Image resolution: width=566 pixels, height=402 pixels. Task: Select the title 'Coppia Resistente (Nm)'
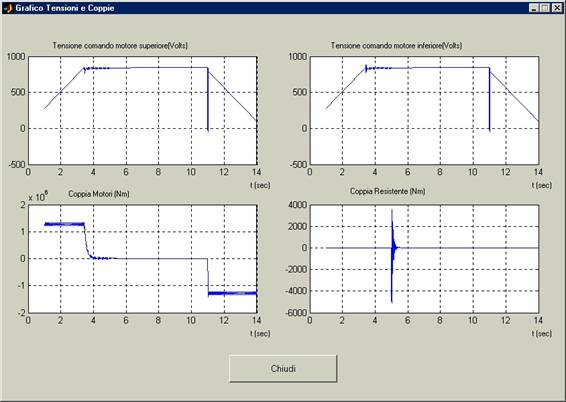(x=387, y=191)
